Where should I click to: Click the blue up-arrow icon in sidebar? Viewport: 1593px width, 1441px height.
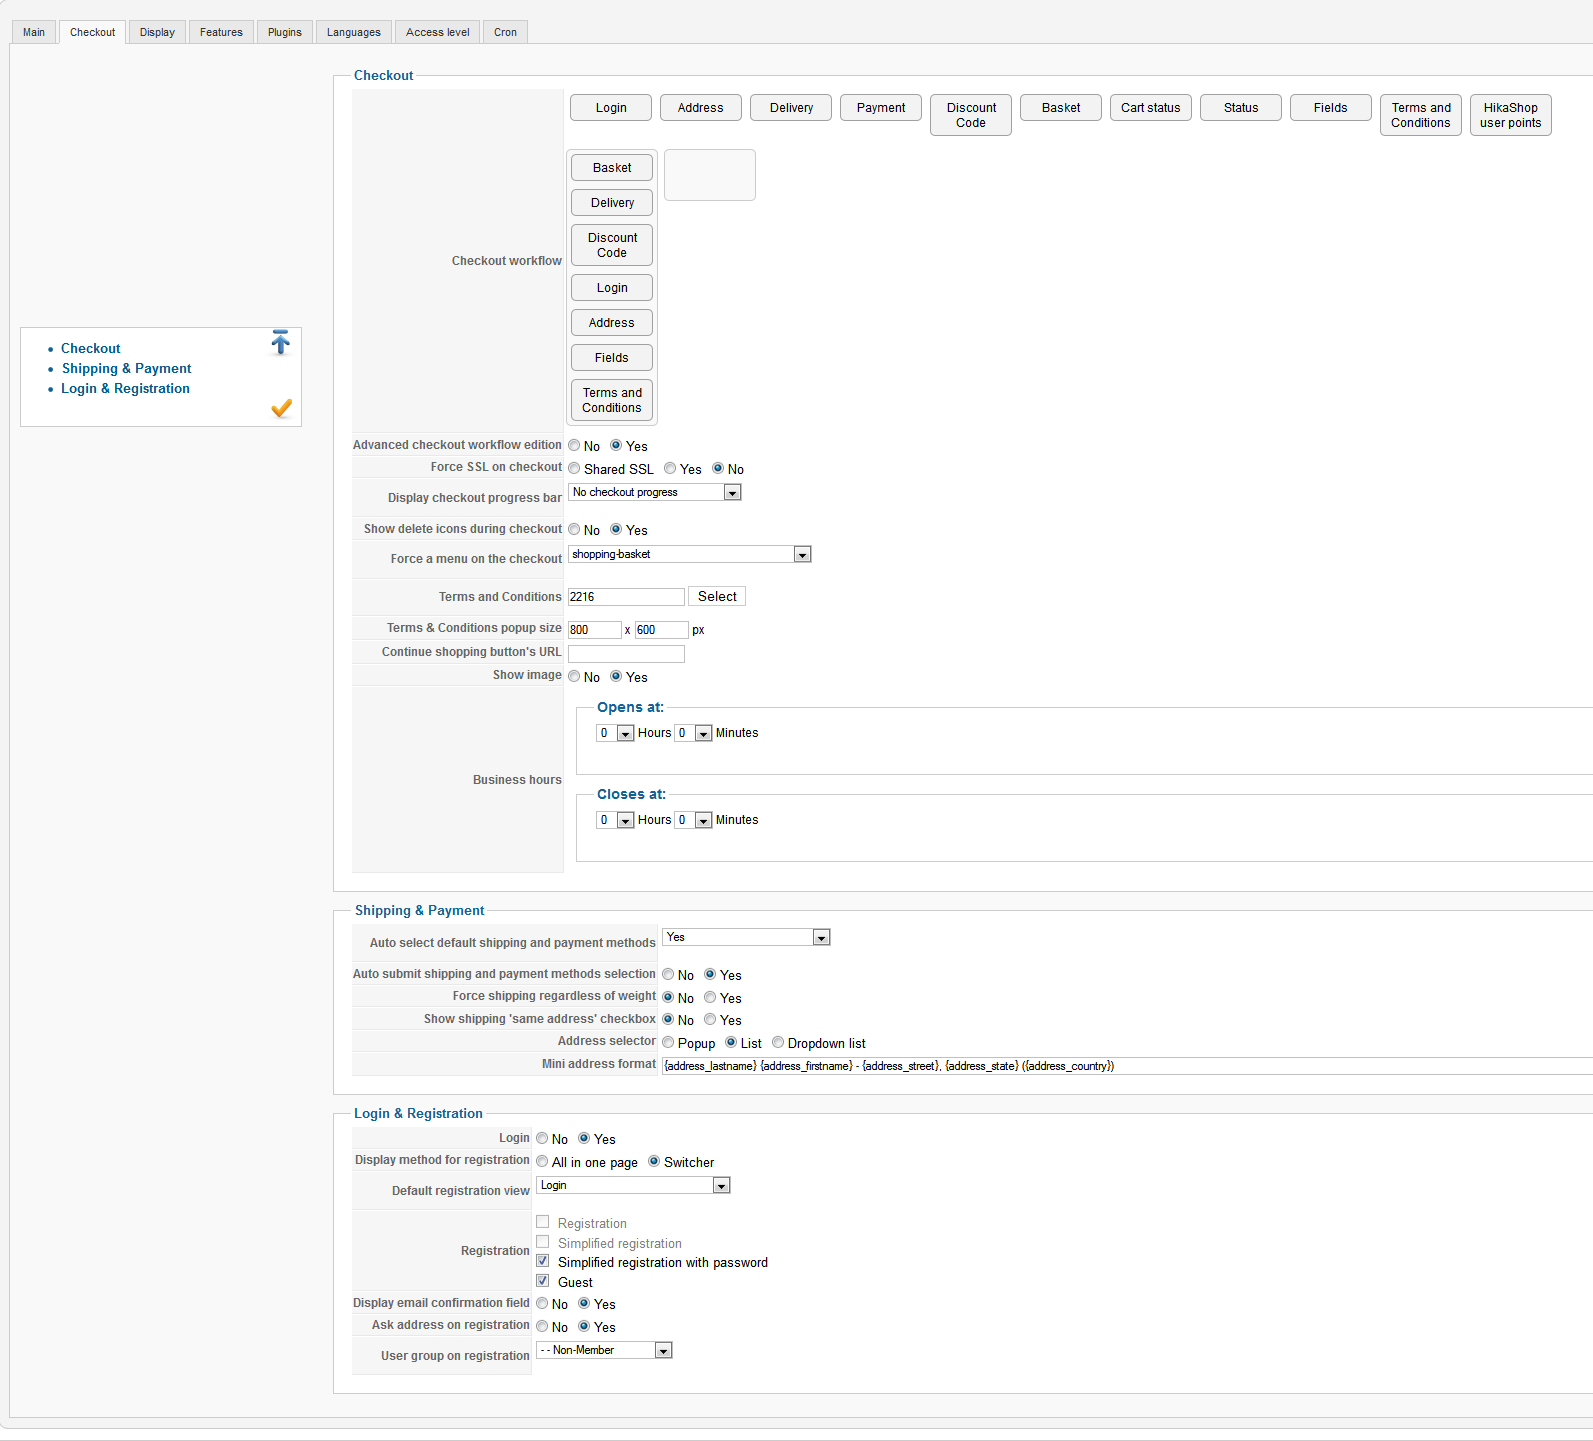(280, 343)
